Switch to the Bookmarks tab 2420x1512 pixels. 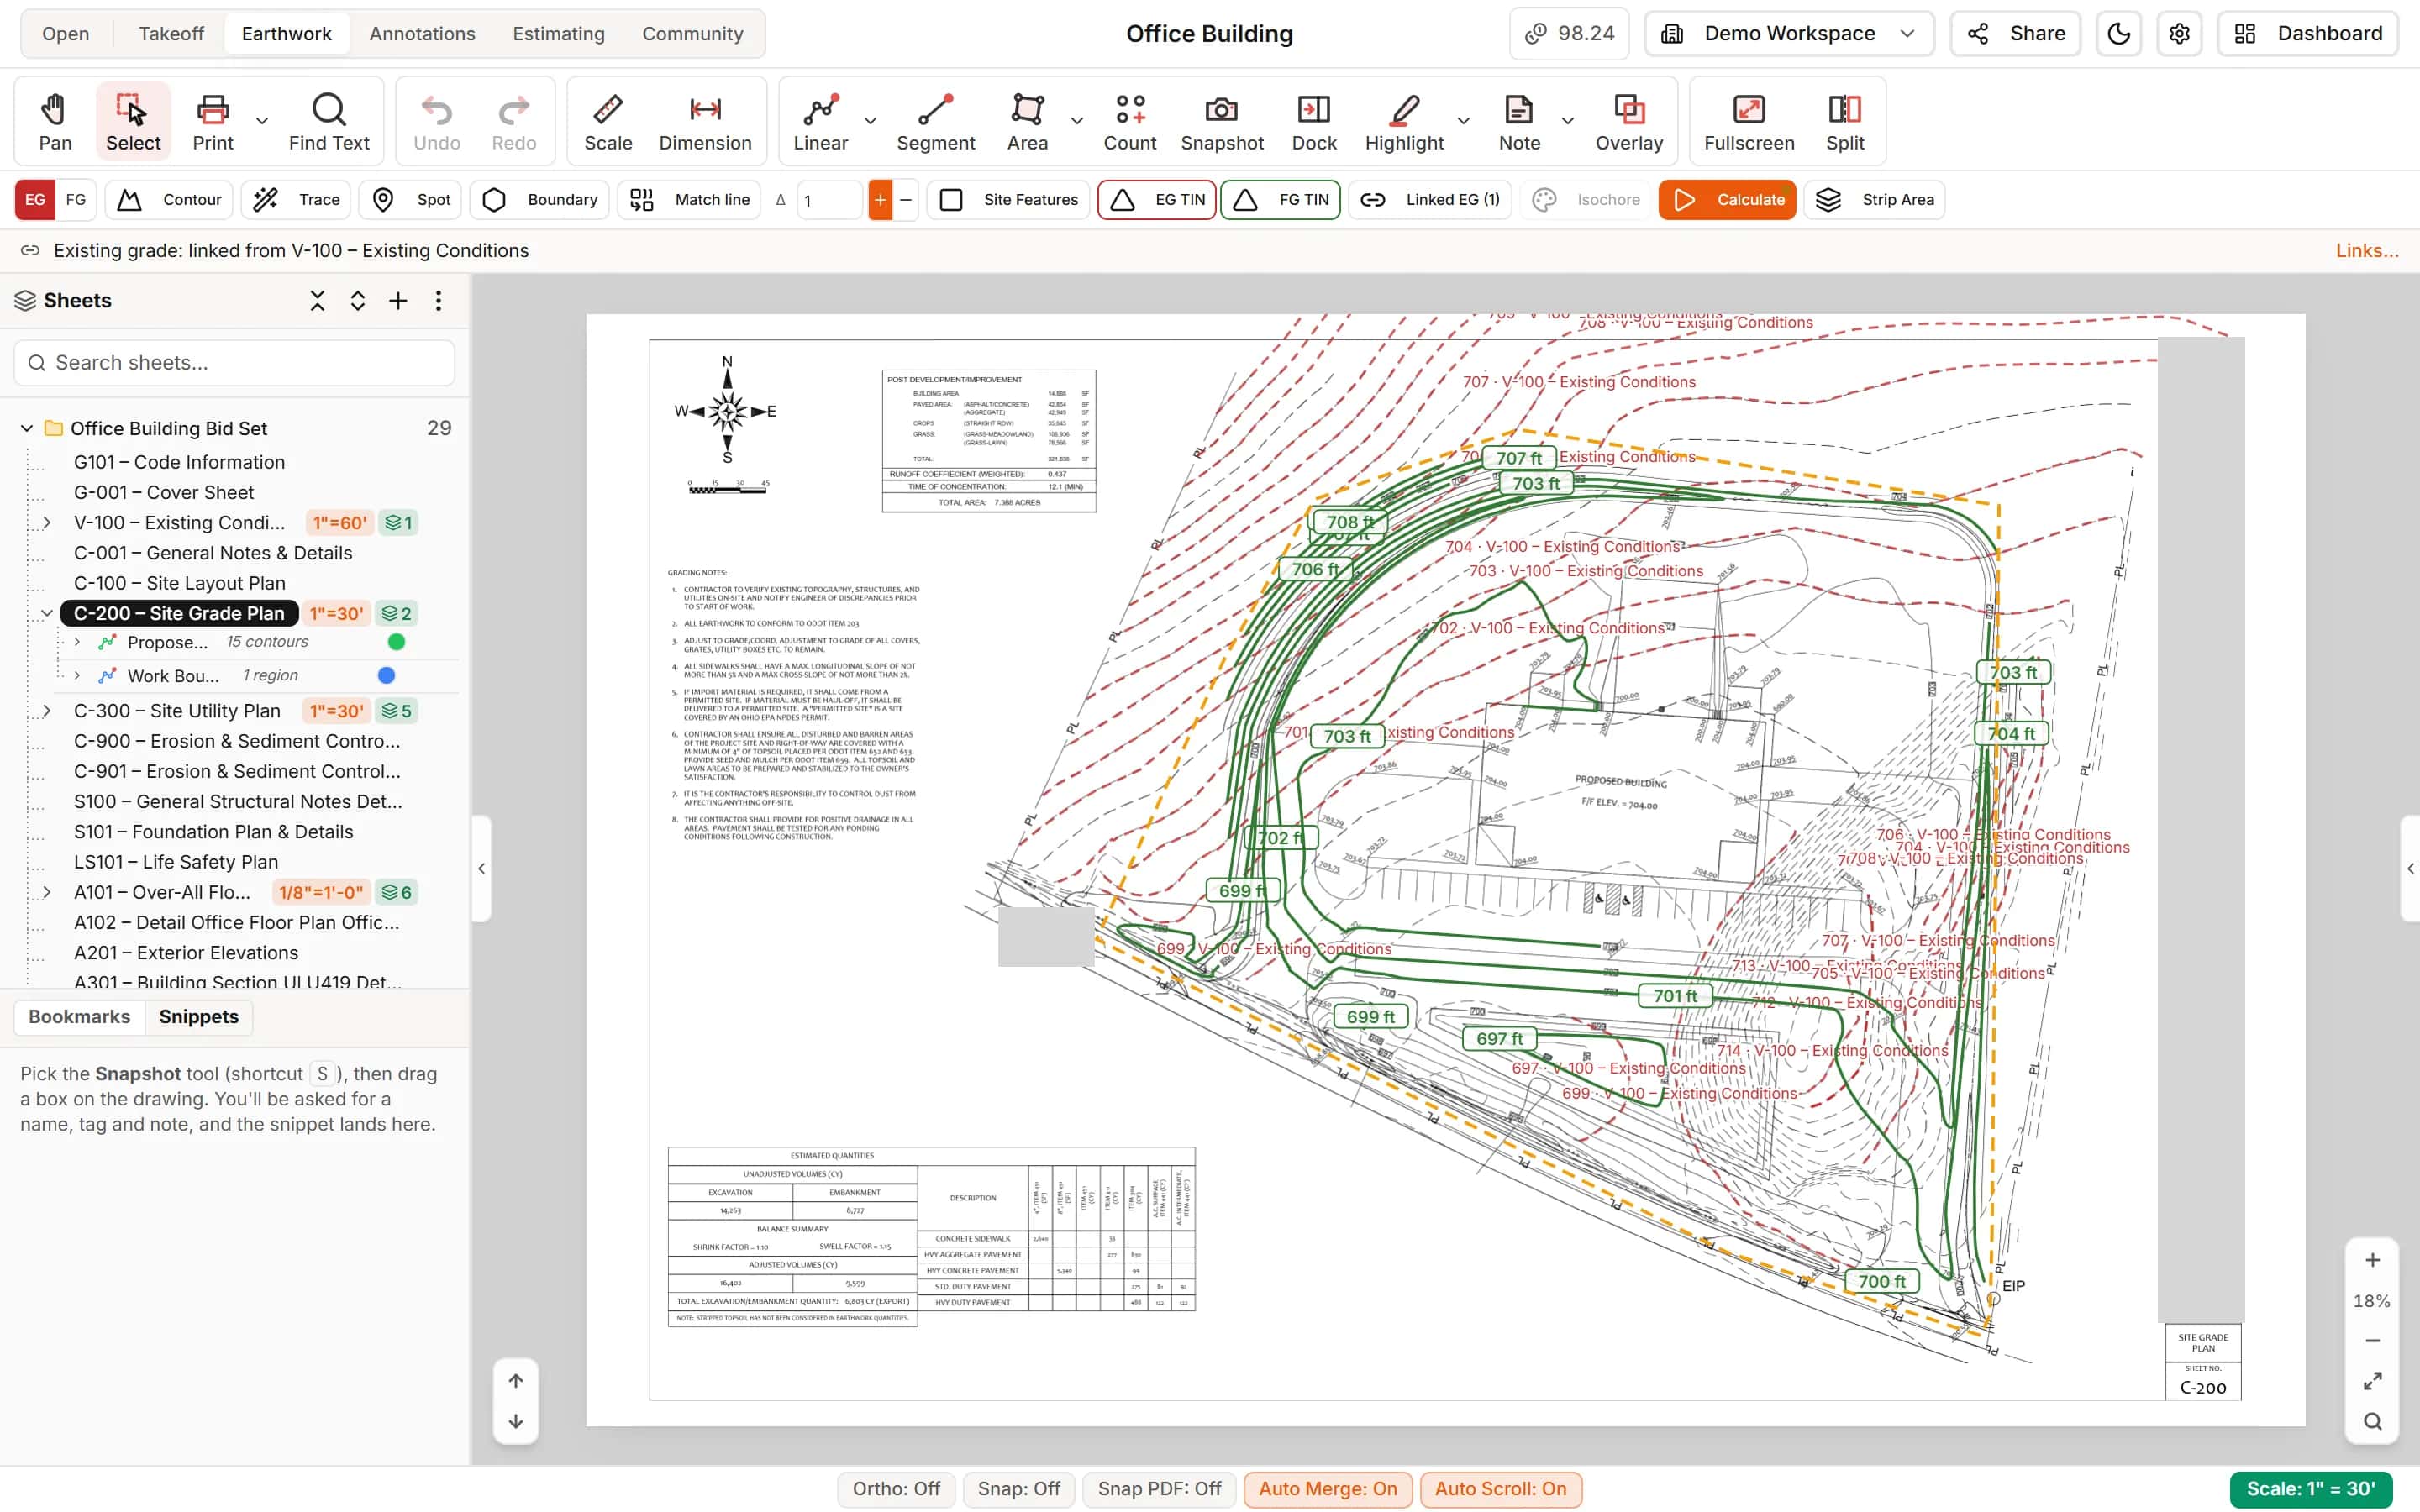click(79, 1017)
